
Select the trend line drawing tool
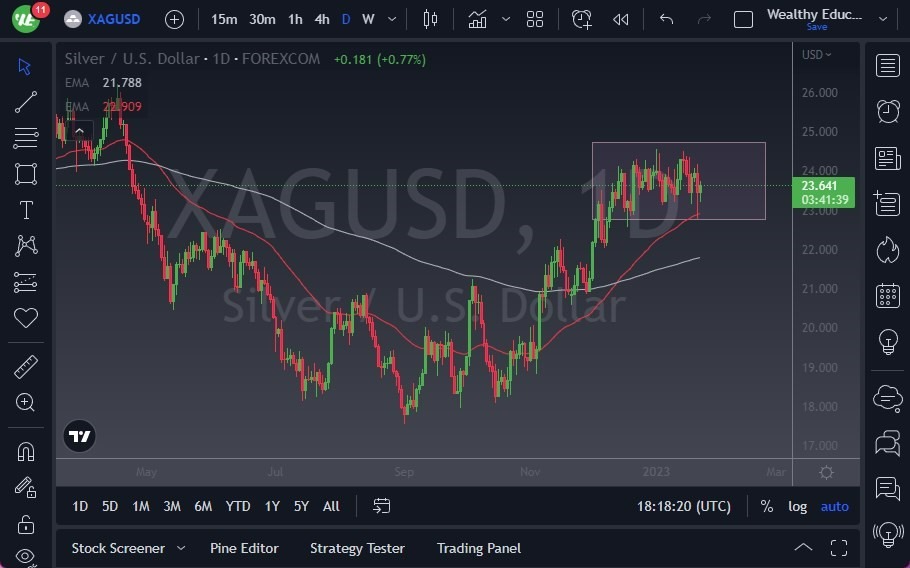pyautogui.click(x=26, y=102)
